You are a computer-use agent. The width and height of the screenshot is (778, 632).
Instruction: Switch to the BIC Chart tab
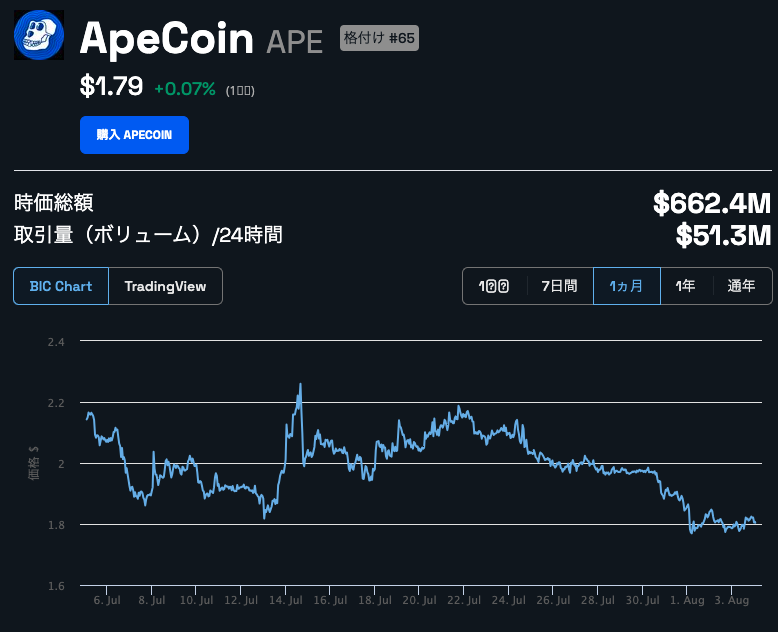(60, 286)
